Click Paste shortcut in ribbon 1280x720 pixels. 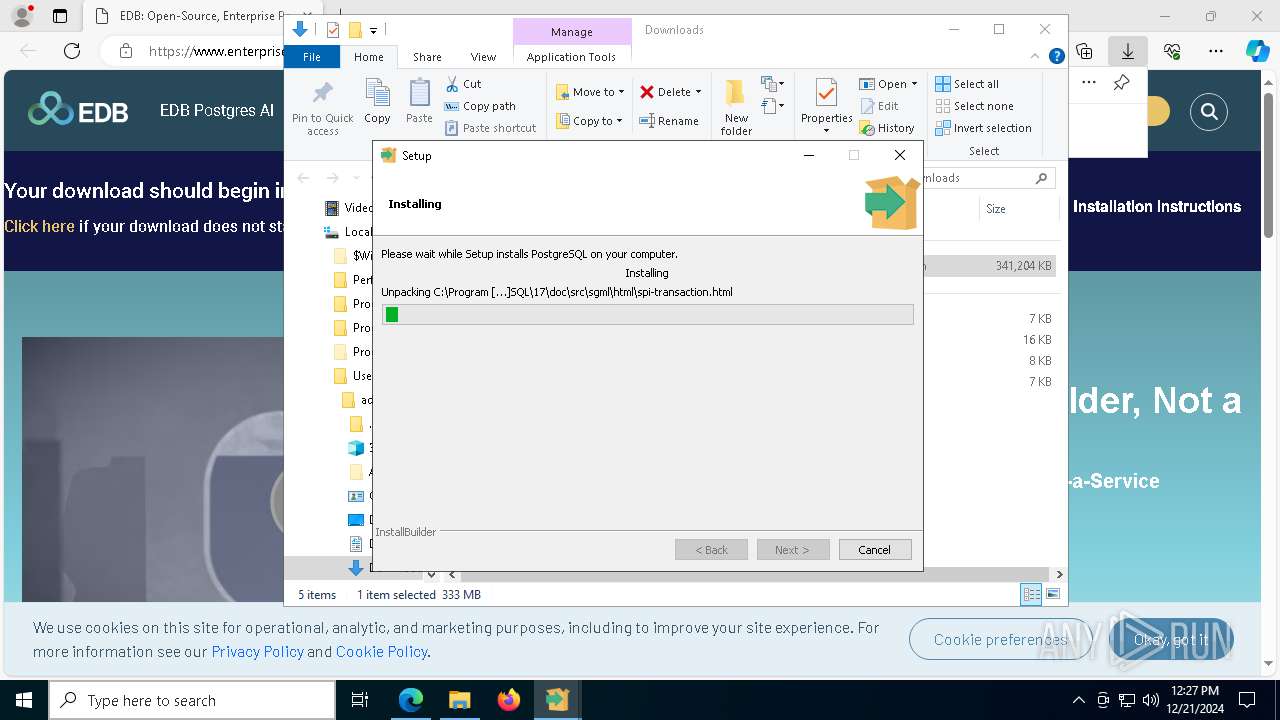point(490,128)
